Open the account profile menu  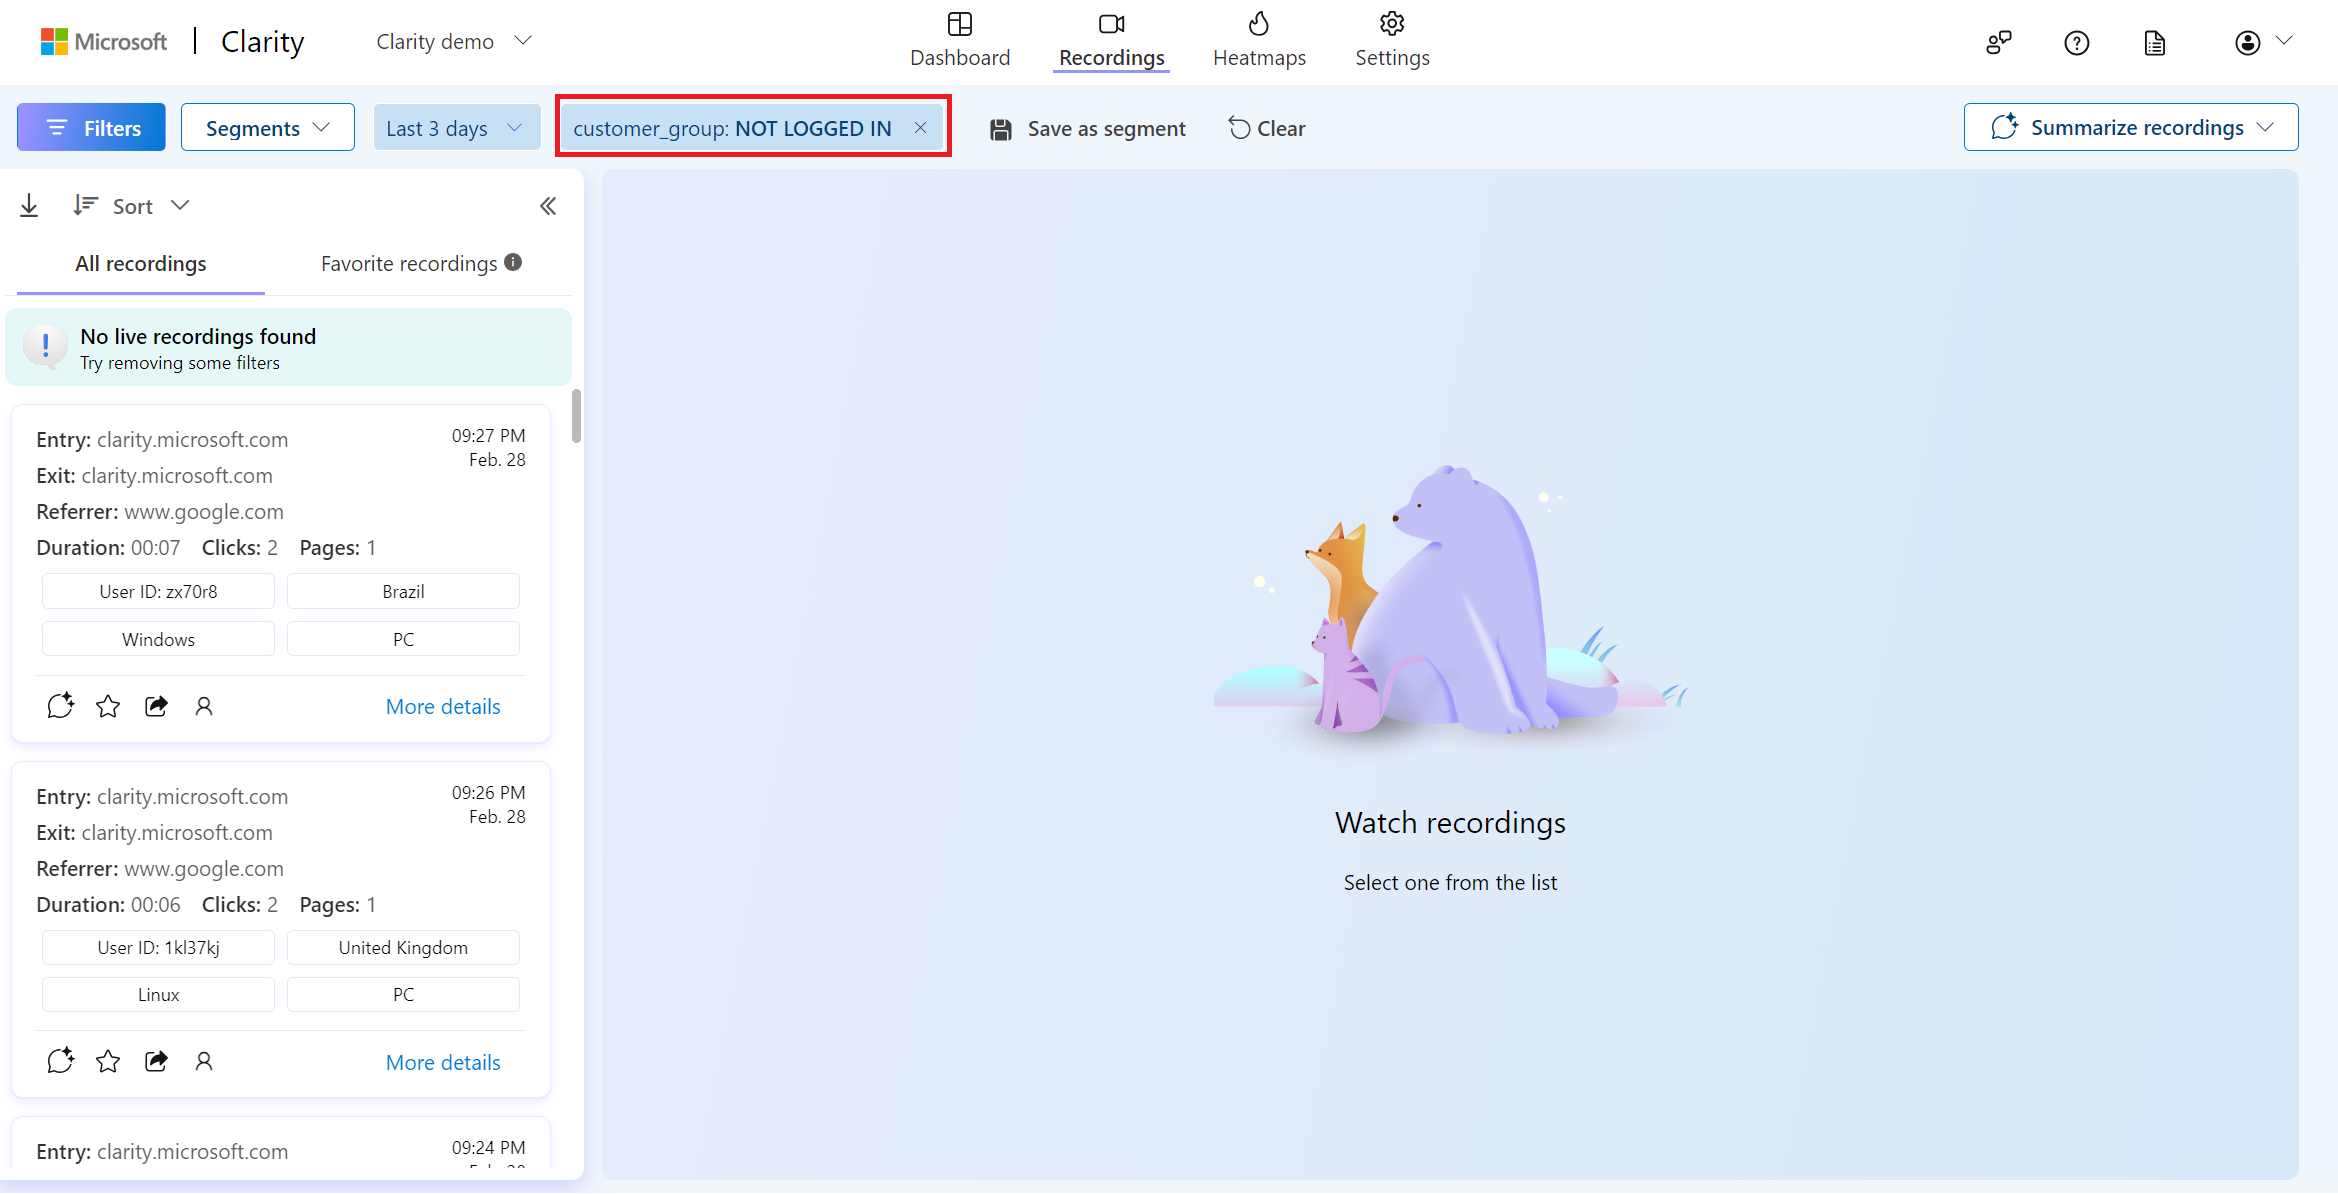(2262, 42)
